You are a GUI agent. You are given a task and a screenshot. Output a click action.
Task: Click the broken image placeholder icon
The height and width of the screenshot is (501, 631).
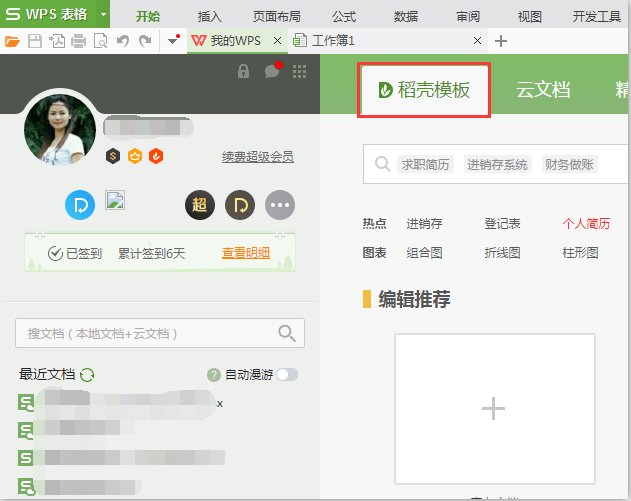(115, 200)
